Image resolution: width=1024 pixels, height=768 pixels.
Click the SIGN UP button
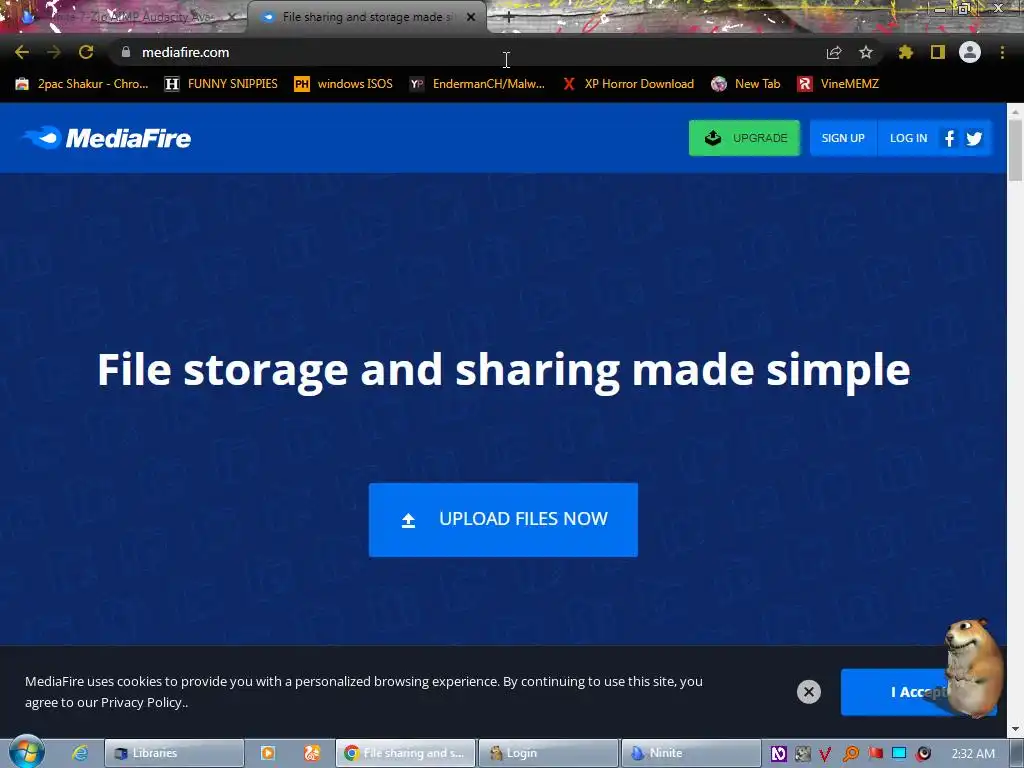click(843, 138)
